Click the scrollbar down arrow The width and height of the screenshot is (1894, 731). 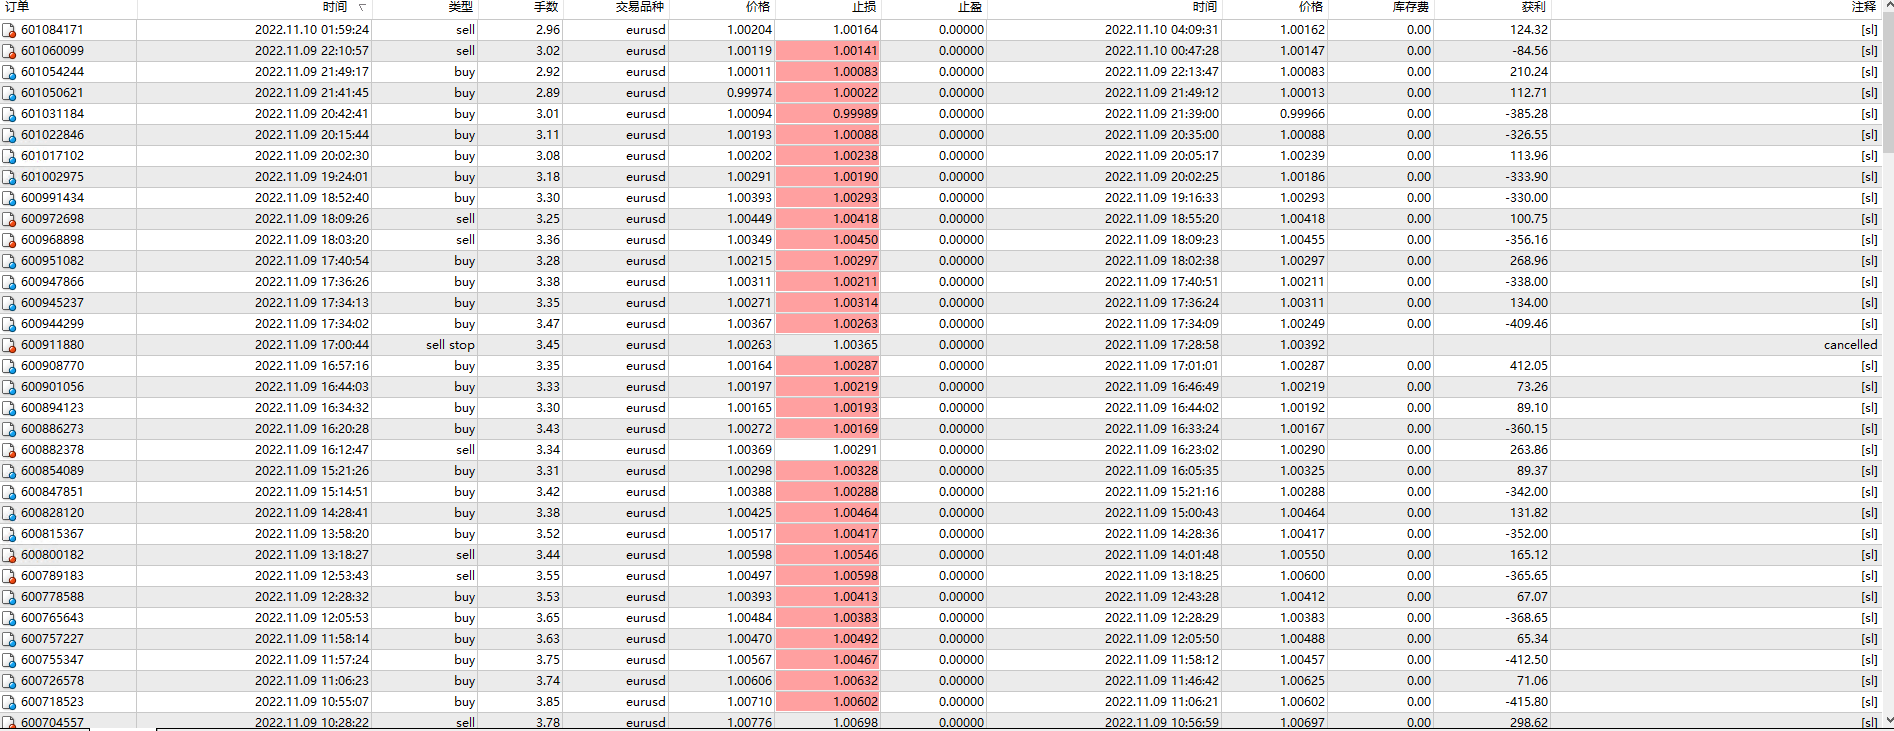[x=1888, y=720]
